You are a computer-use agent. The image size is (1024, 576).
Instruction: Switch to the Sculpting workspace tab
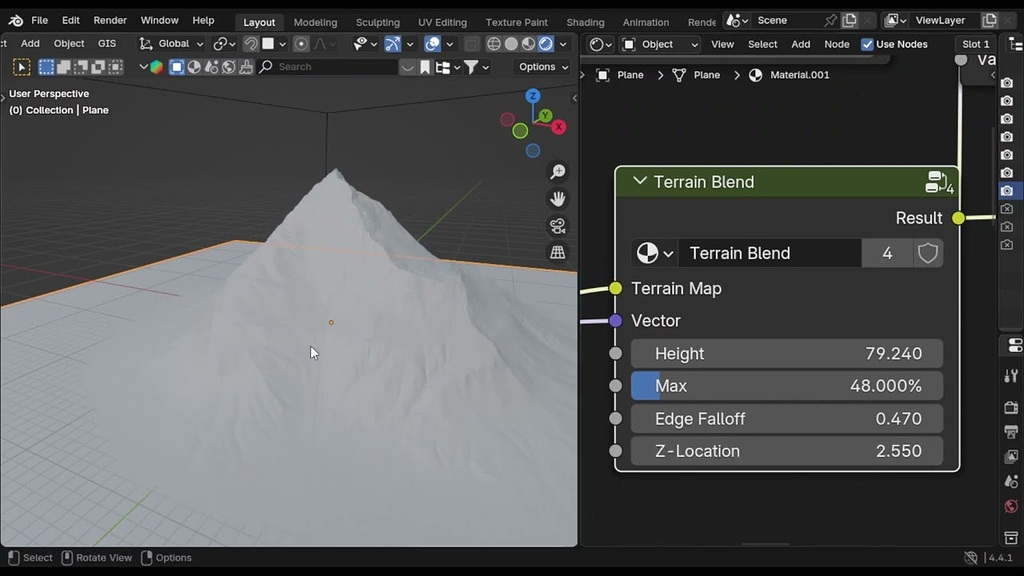coord(377,22)
